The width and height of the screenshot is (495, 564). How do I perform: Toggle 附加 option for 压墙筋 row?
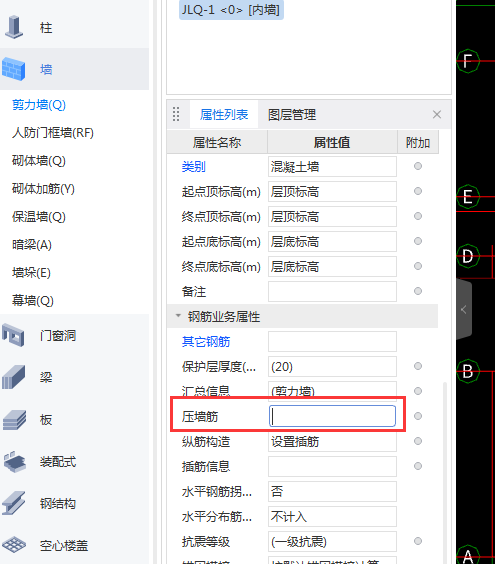pos(418,416)
